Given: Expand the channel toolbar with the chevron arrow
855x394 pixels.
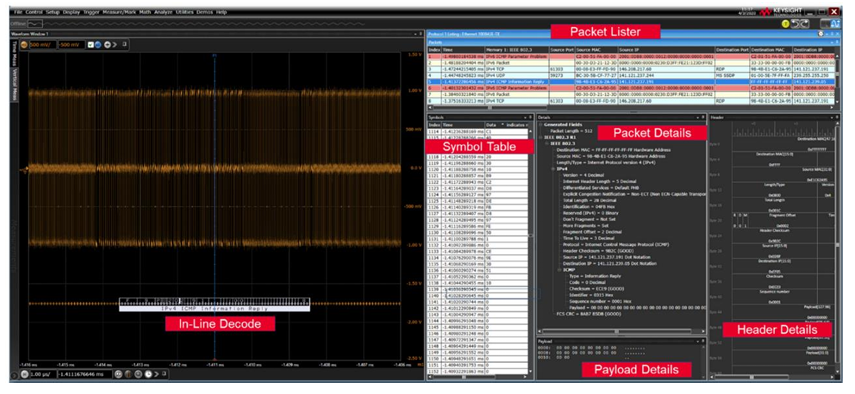Looking at the screenshot, I should click(x=115, y=44).
